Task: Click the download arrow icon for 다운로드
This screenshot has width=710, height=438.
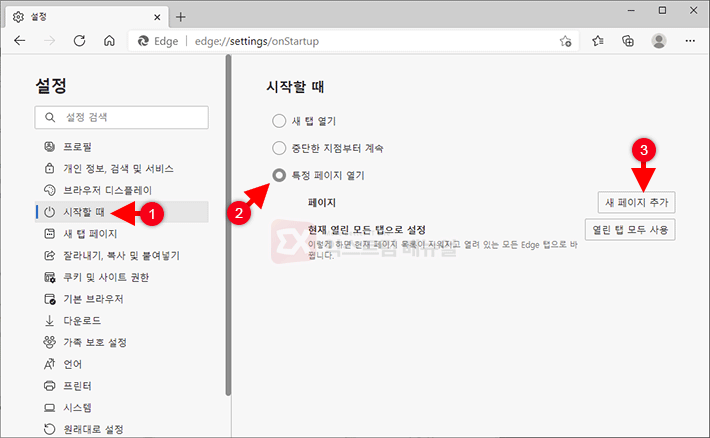Action: [x=49, y=321]
